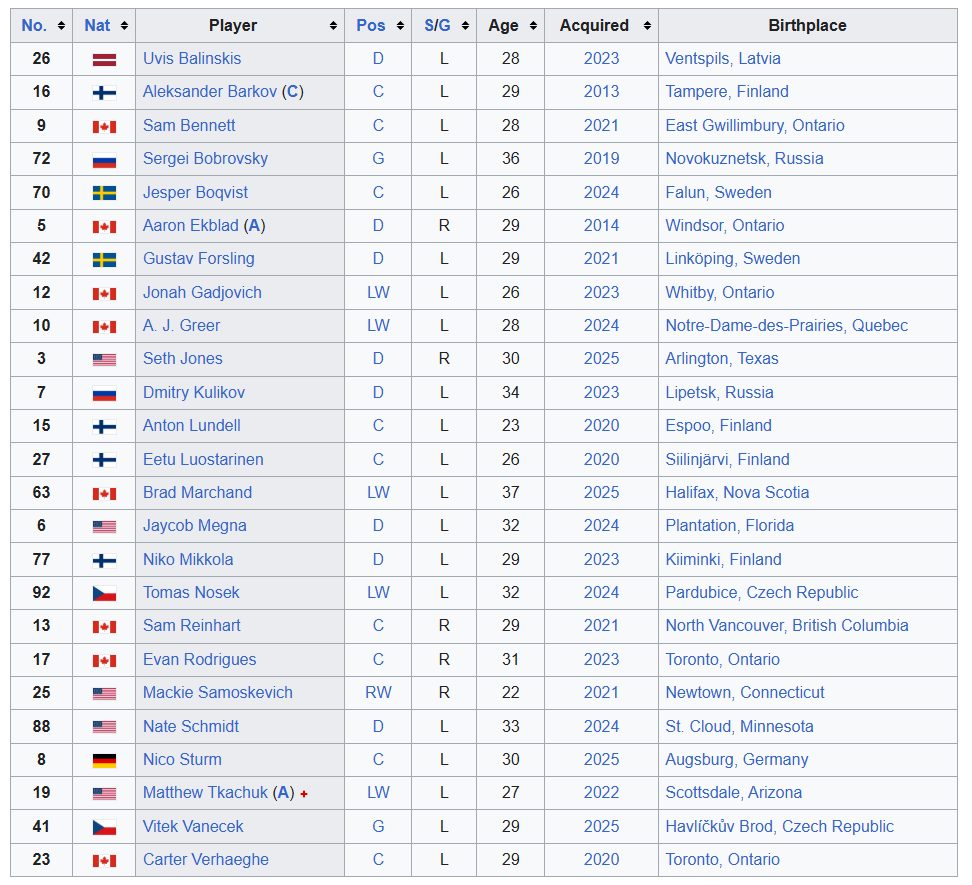The height and width of the screenshot is (885, 972).
Task: Open A. J. Greer player page
Action: point(182,325)
